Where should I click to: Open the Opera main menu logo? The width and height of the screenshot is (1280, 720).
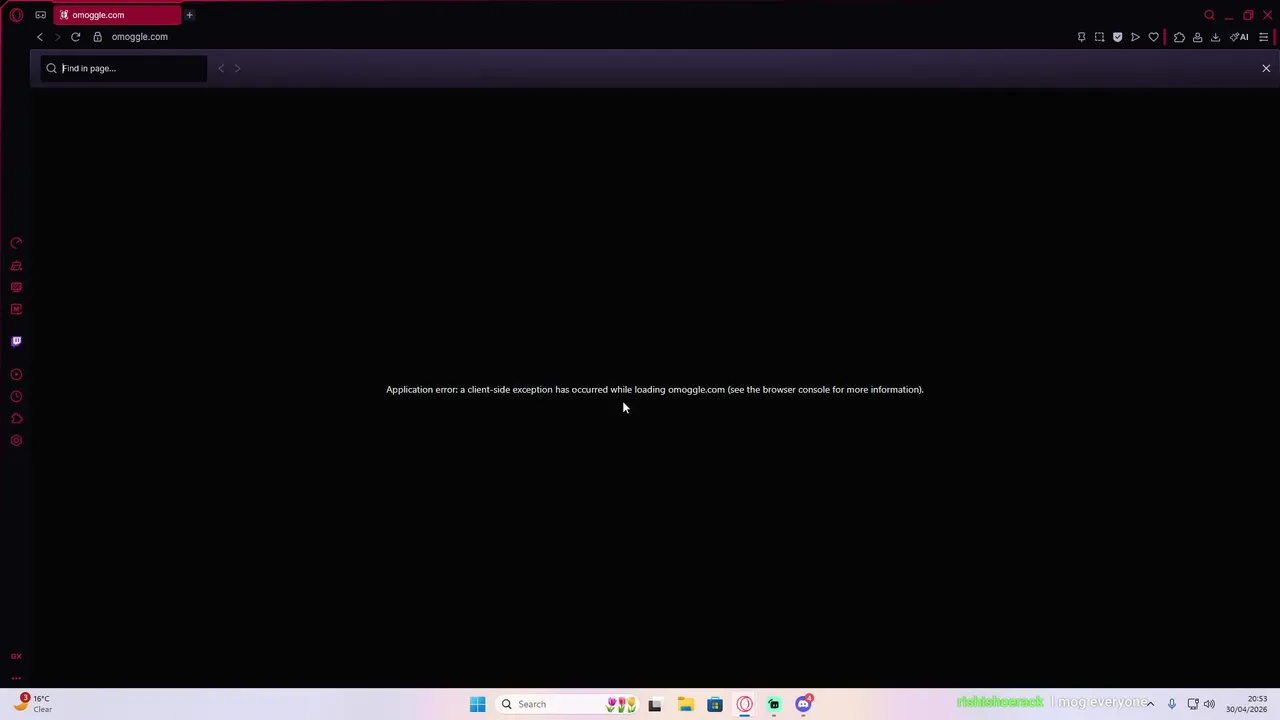(x=16, y=15)
